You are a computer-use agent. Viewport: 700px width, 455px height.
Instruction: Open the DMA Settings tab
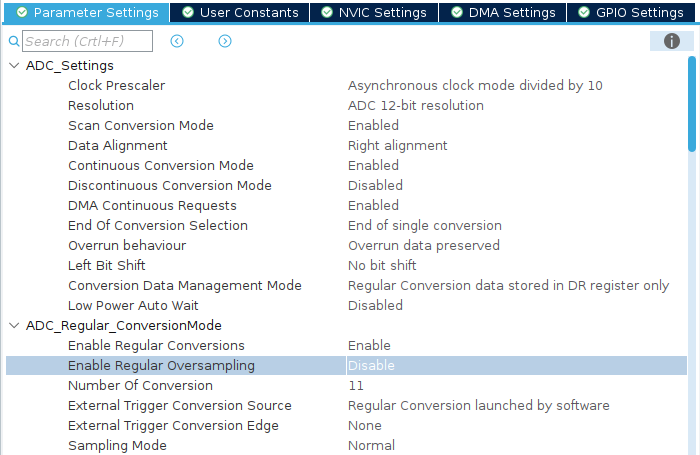point(503,12)
